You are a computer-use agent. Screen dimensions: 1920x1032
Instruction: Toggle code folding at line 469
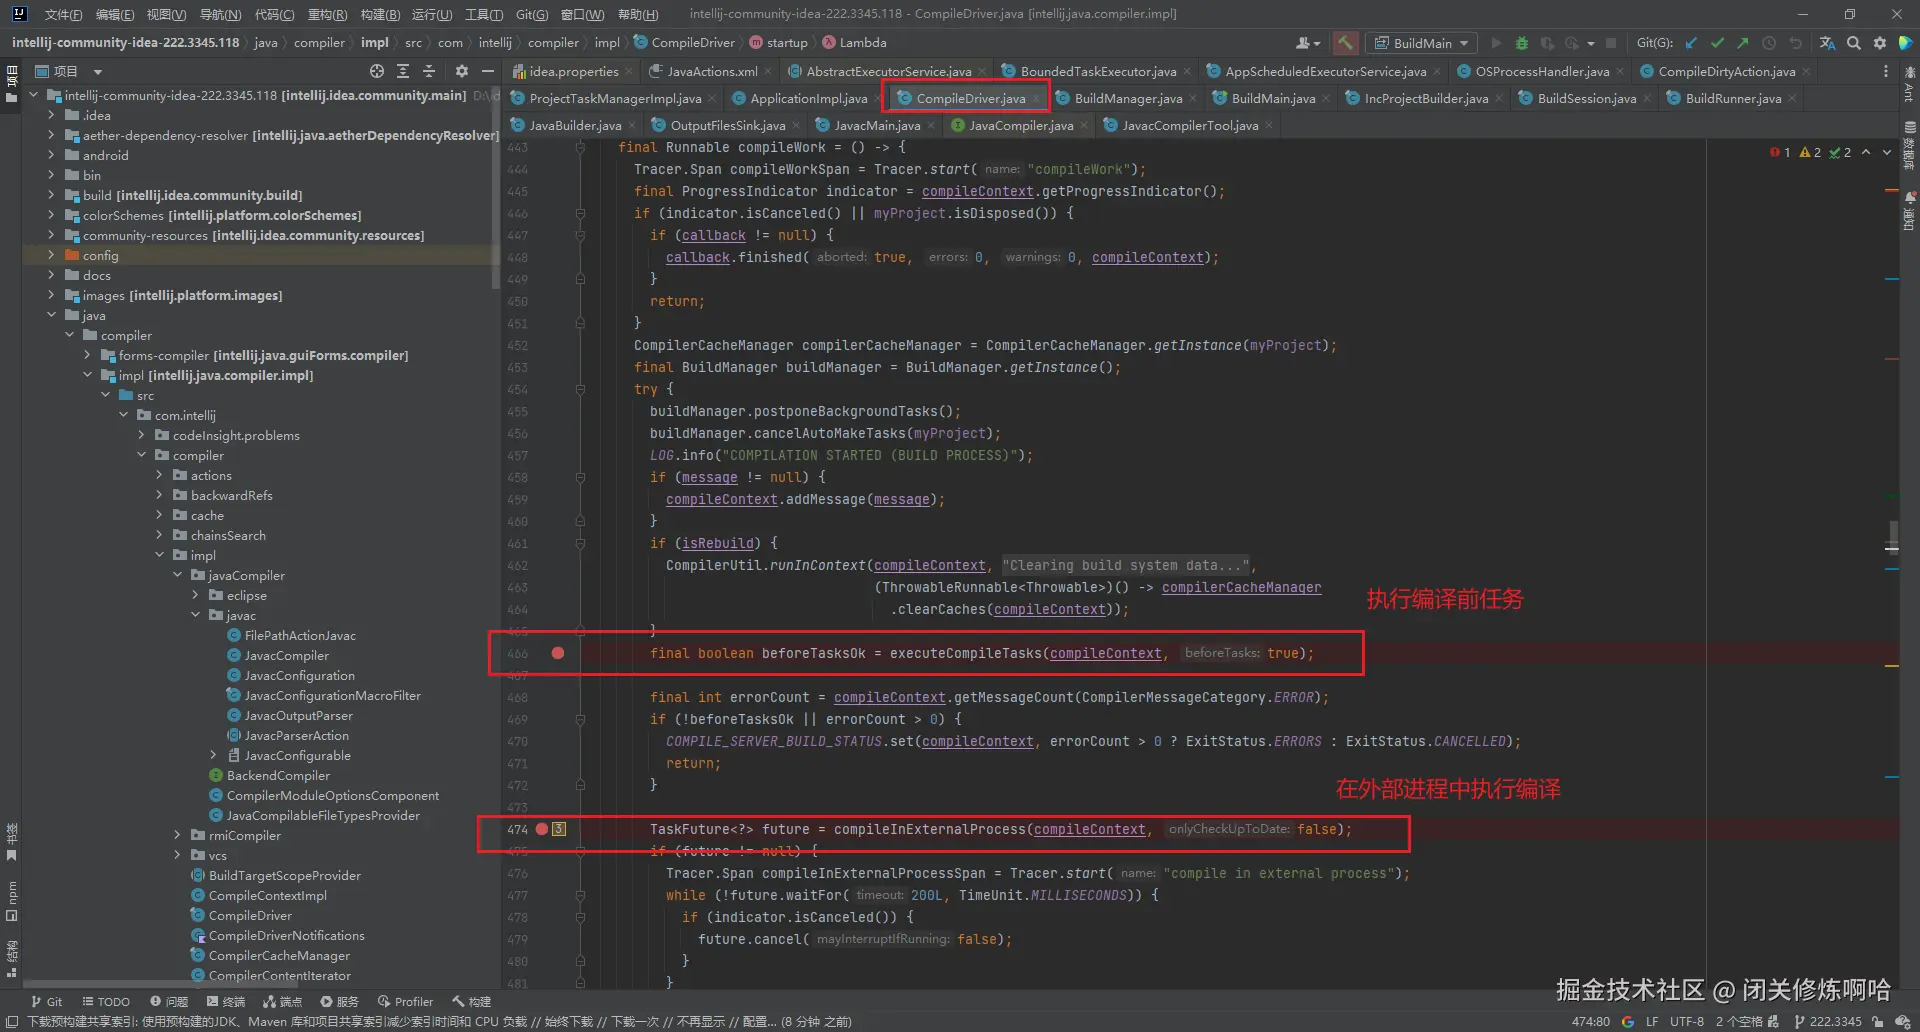click(580, 719)
